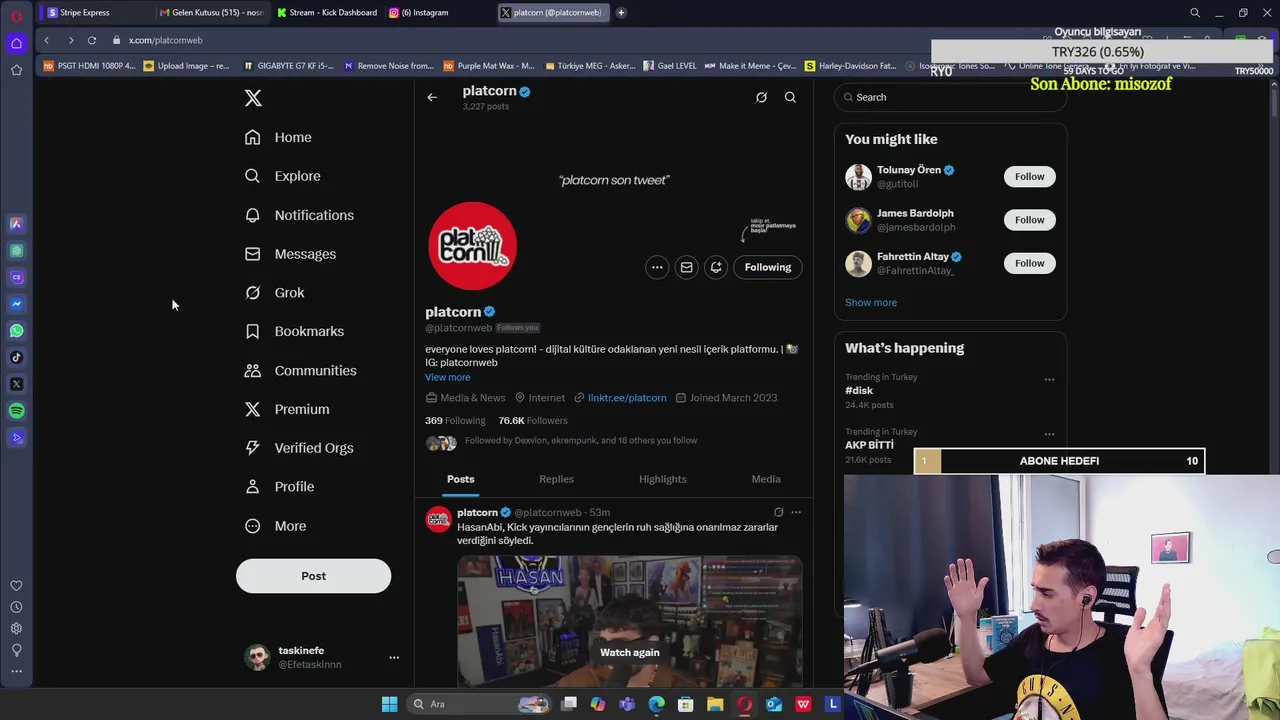Open more options on HasanAbi post
This screenshot has height=720, width=1280.
796,513
